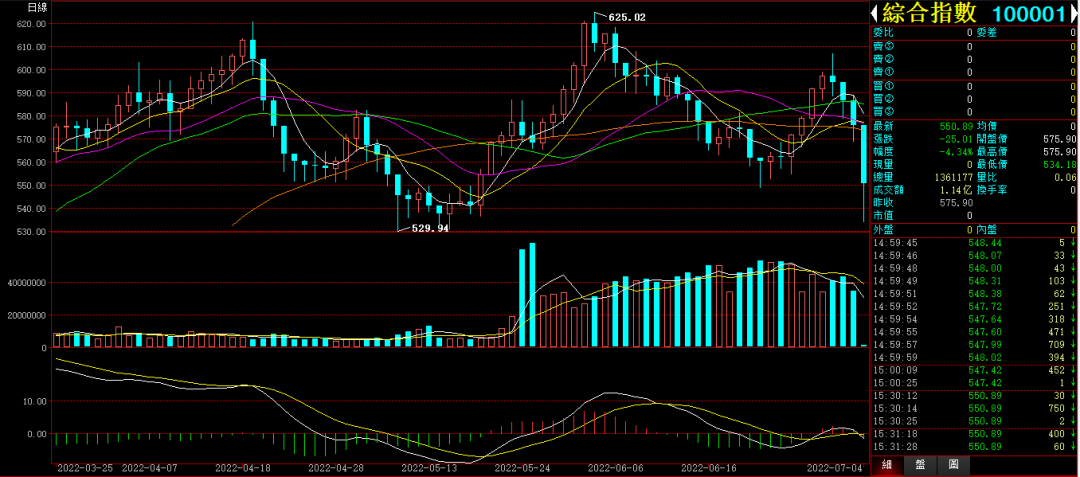Click the 漲跌 value -25.01
Image resolution: width=1080 pixels, height=477 pixels.
click(x=957, y=139)
